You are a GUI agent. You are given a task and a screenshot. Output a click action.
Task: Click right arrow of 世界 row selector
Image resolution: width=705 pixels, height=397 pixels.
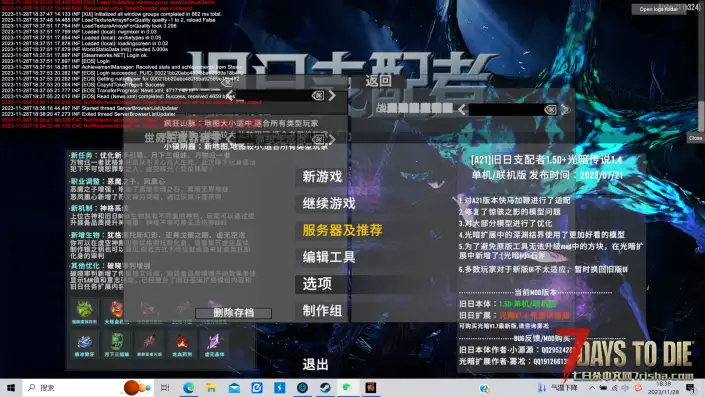[x=332, y=138]
